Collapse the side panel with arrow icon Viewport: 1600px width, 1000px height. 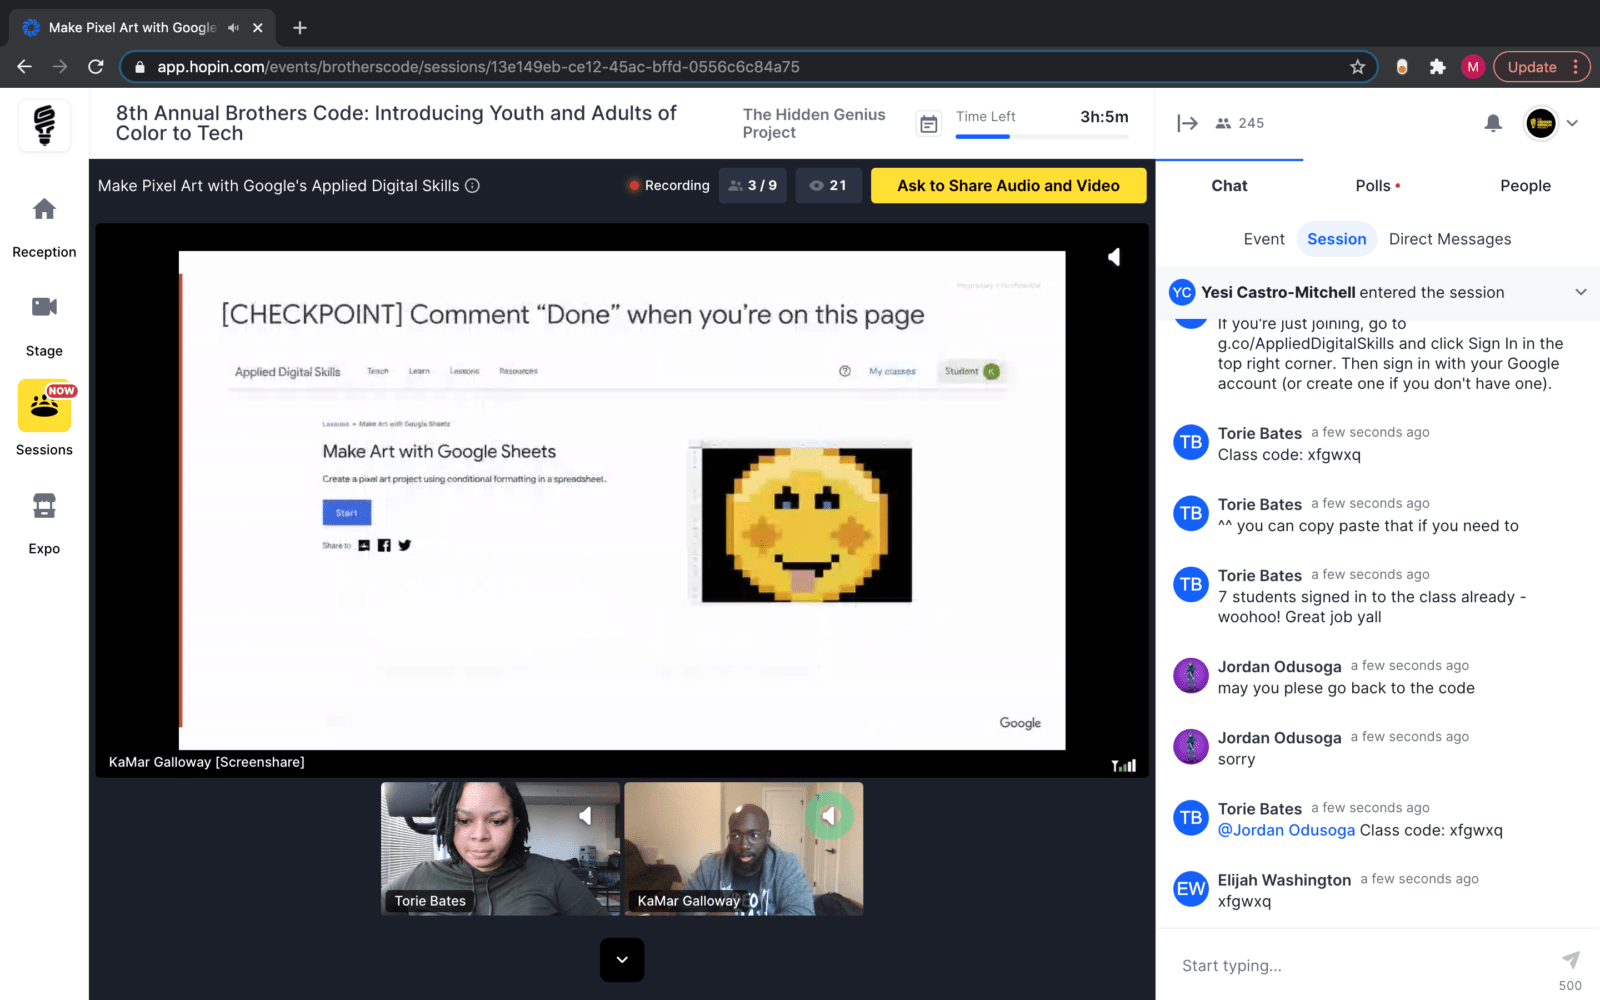pos(1187,123)
